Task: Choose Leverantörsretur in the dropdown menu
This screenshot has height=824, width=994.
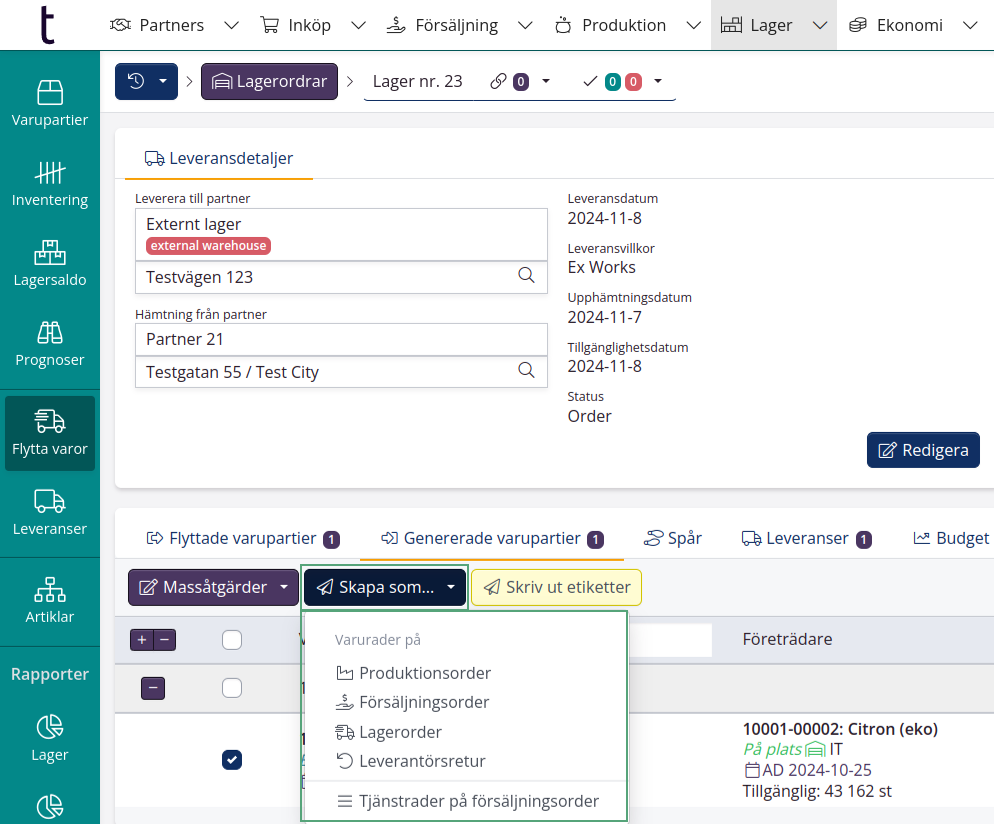Action: point(422,761)
